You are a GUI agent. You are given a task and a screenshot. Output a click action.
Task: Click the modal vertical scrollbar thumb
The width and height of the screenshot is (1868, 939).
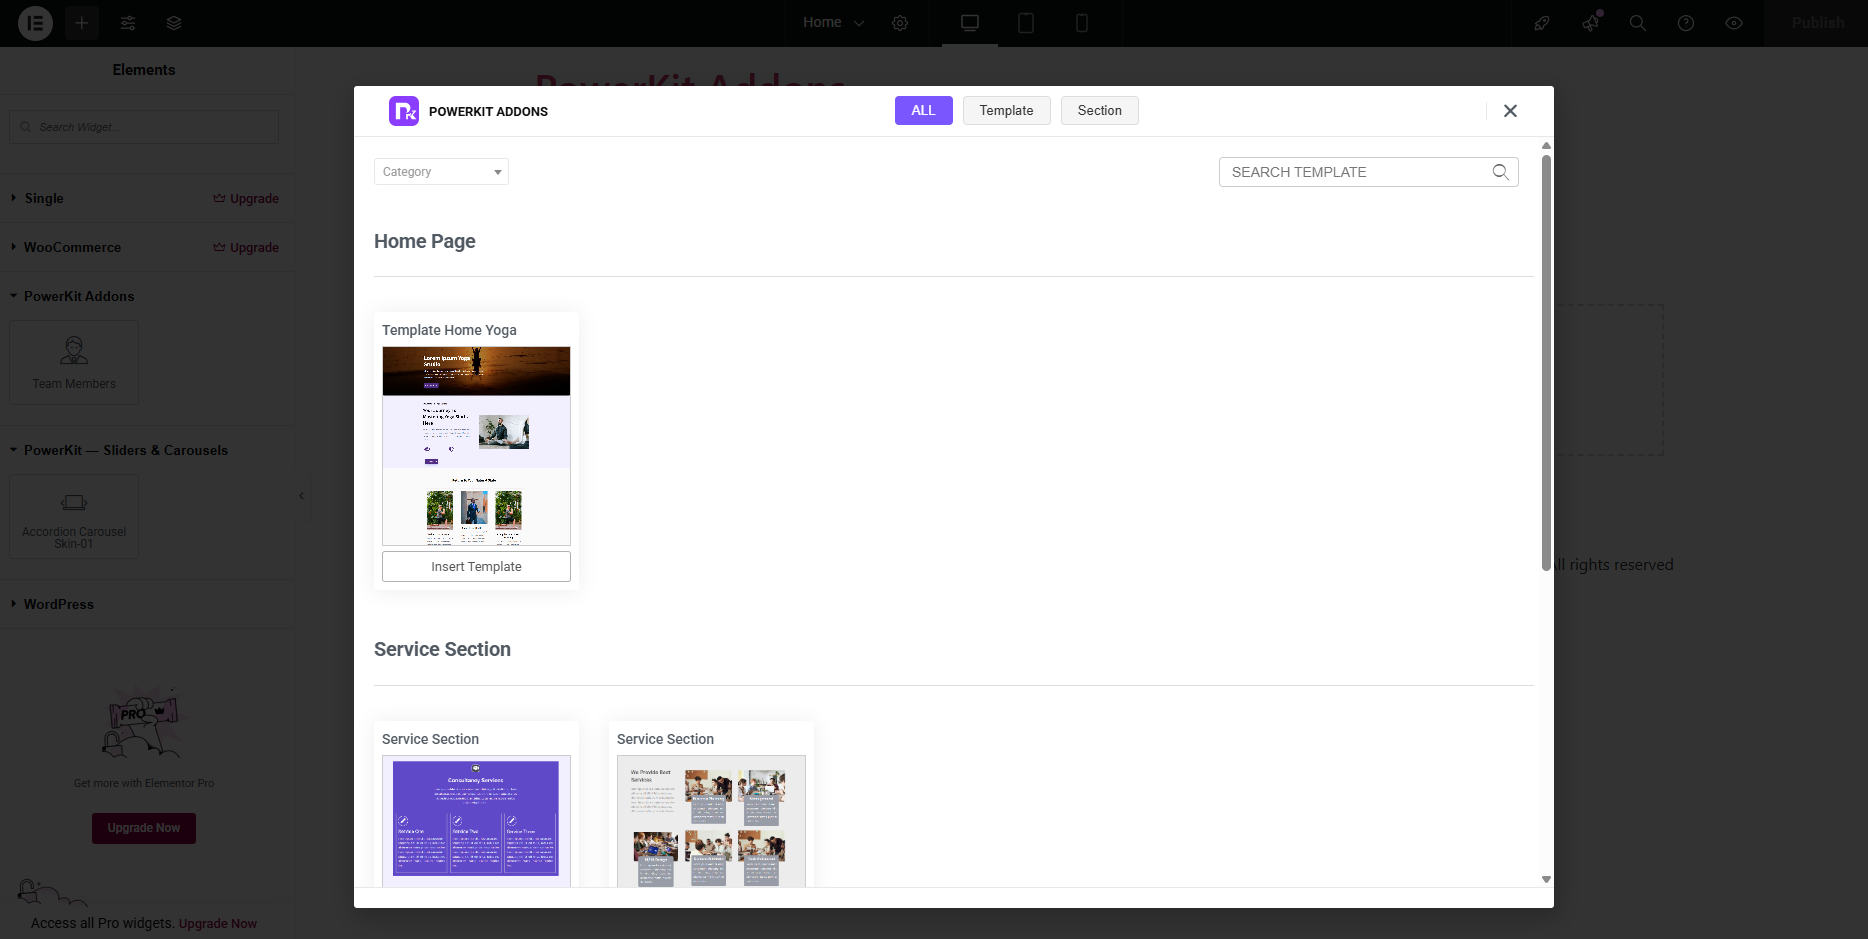pyautogui.click(x=1546, y=363)
